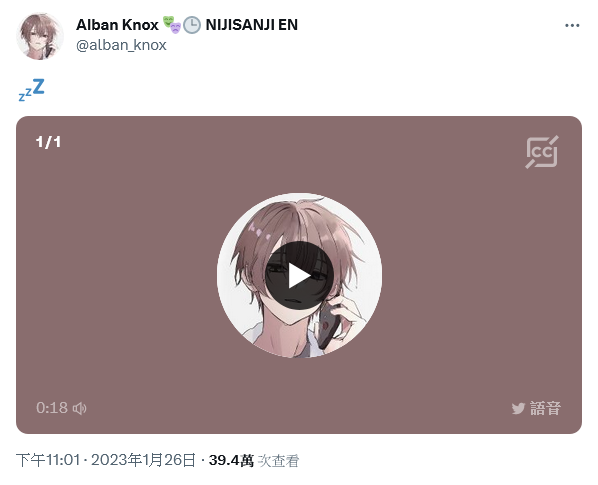The width and height of the screenshot is (598, 485).
Task: Click the zzz sleeping emoji in tweet
Action: (32, 90)
